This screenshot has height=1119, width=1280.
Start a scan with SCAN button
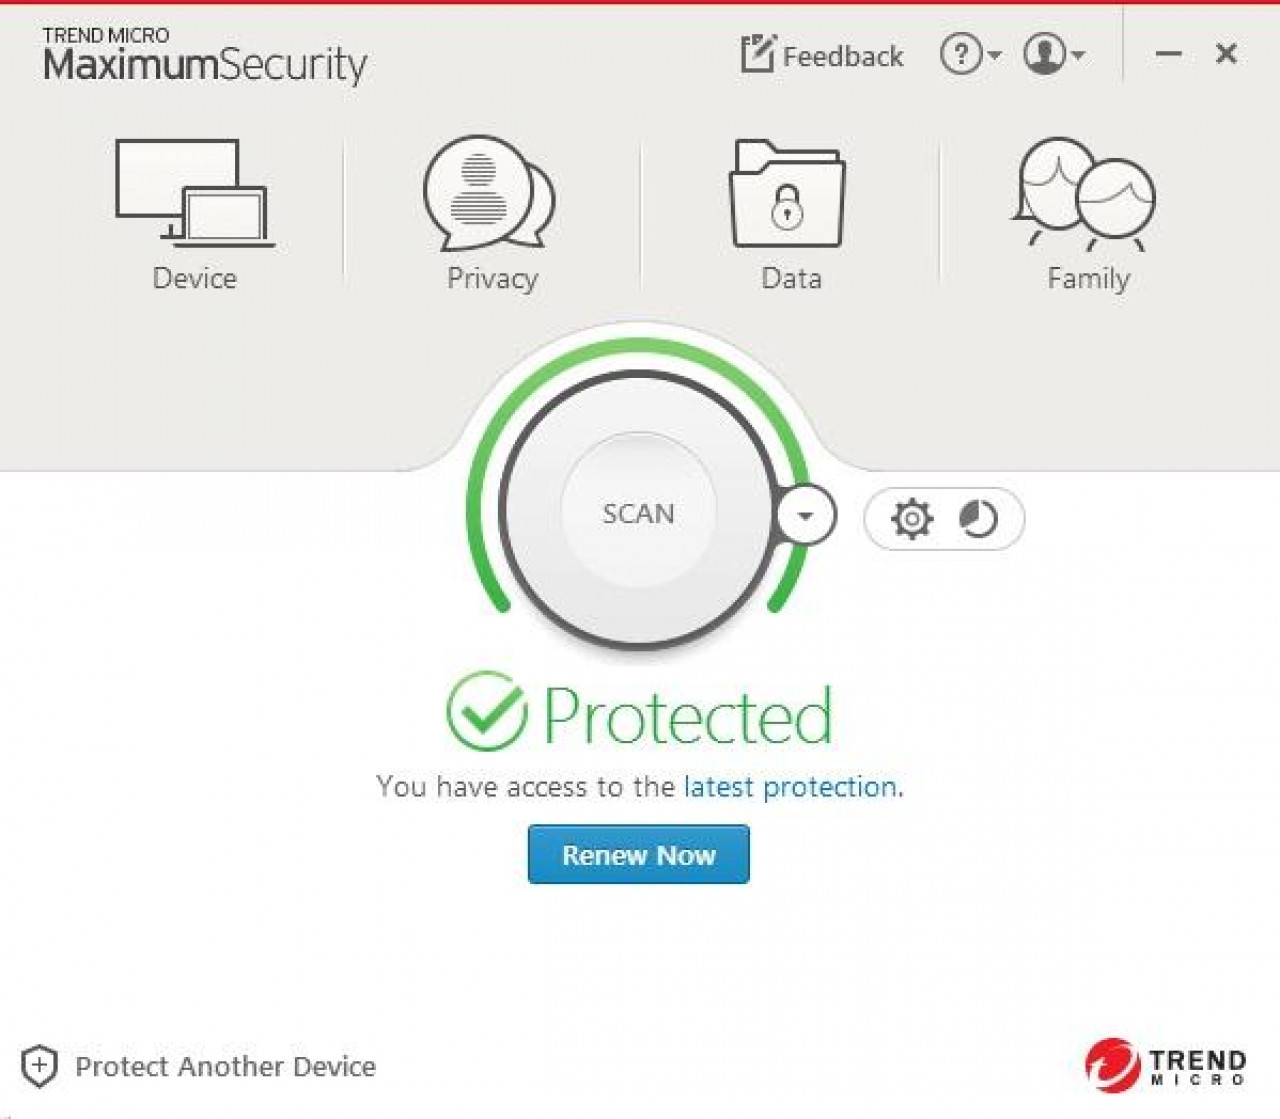click(638, 513)
